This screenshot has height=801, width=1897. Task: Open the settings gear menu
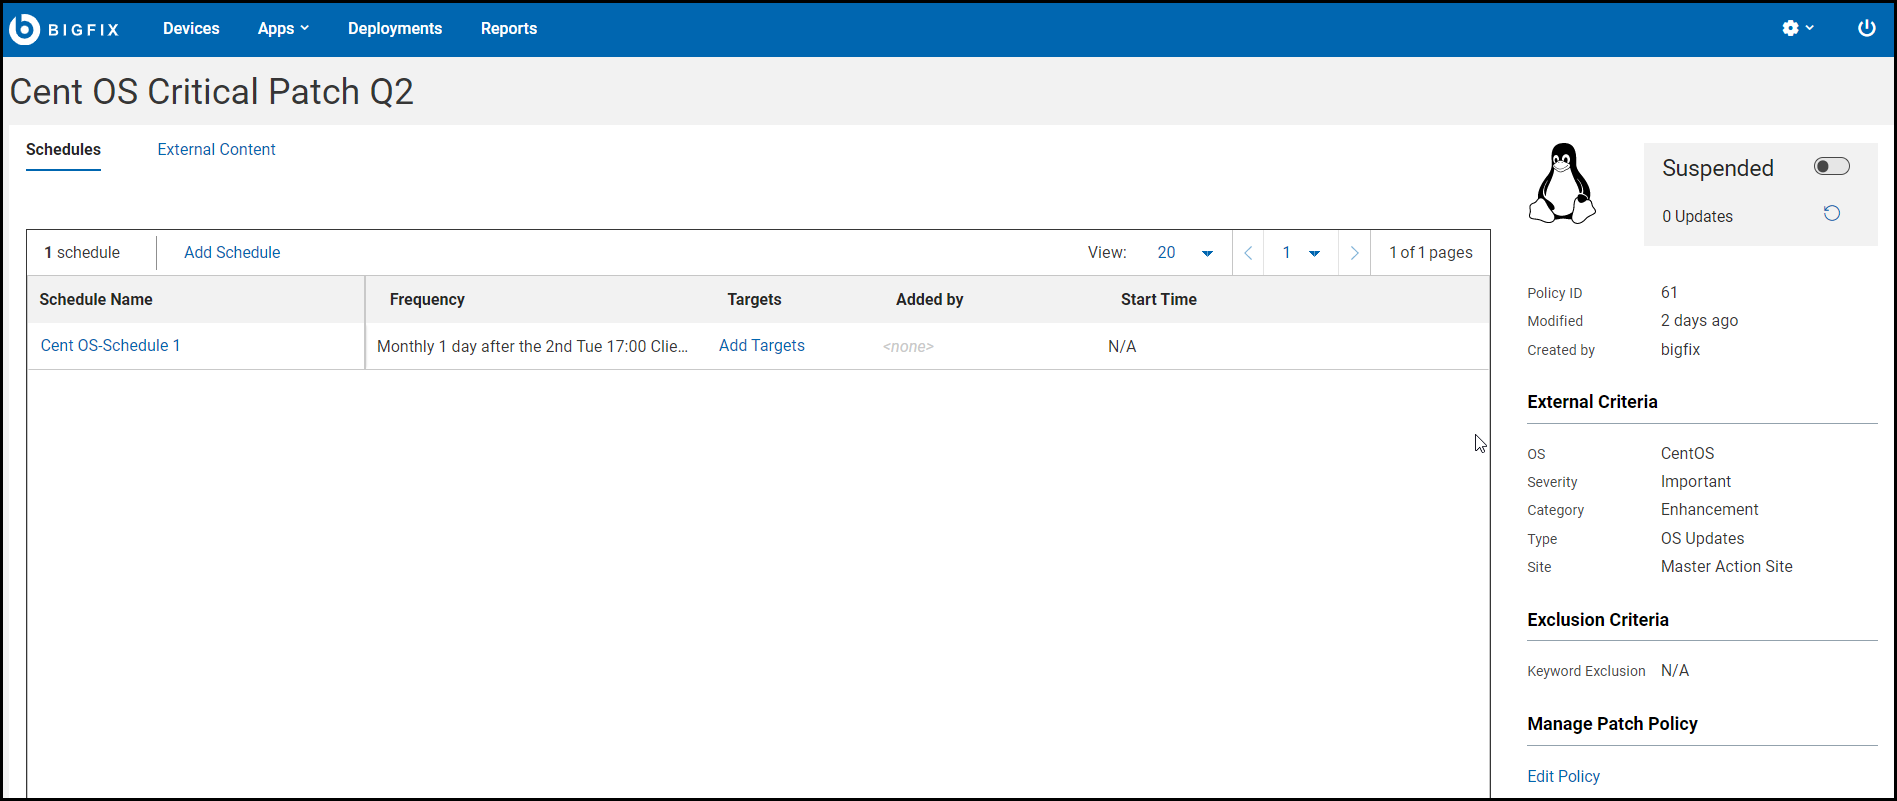pos(1797,29)
